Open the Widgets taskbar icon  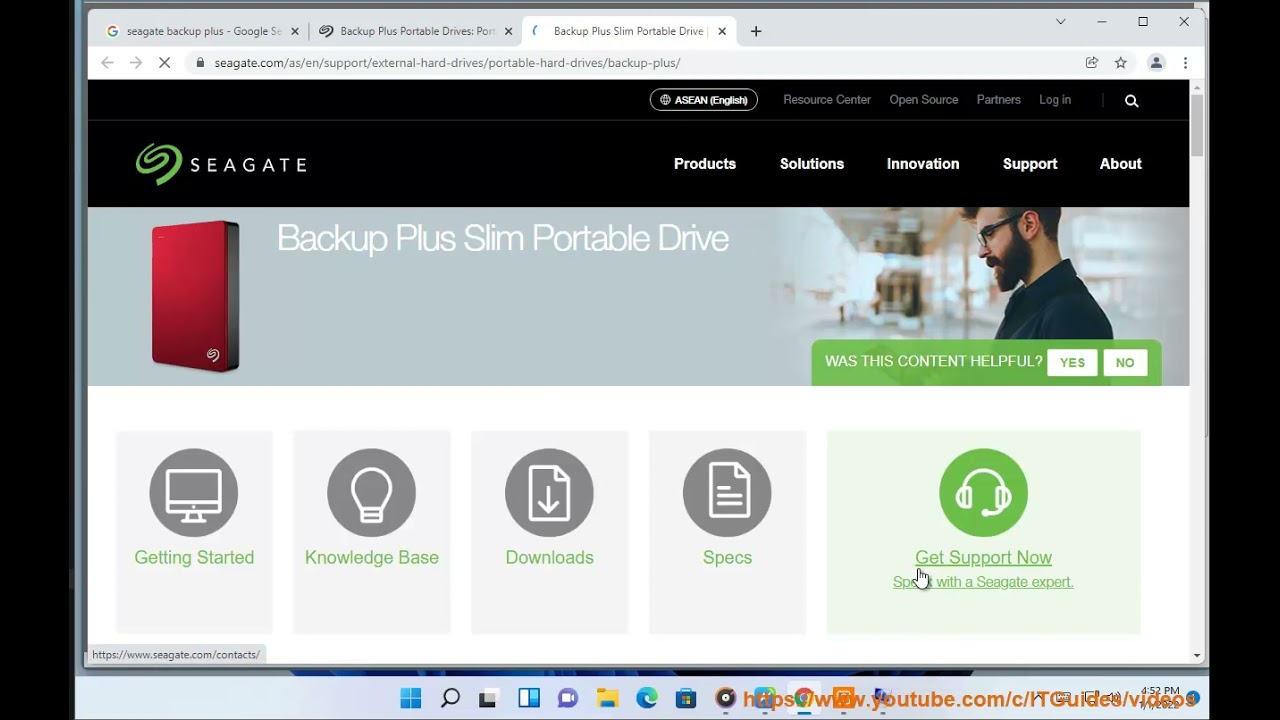pos(529,698)
